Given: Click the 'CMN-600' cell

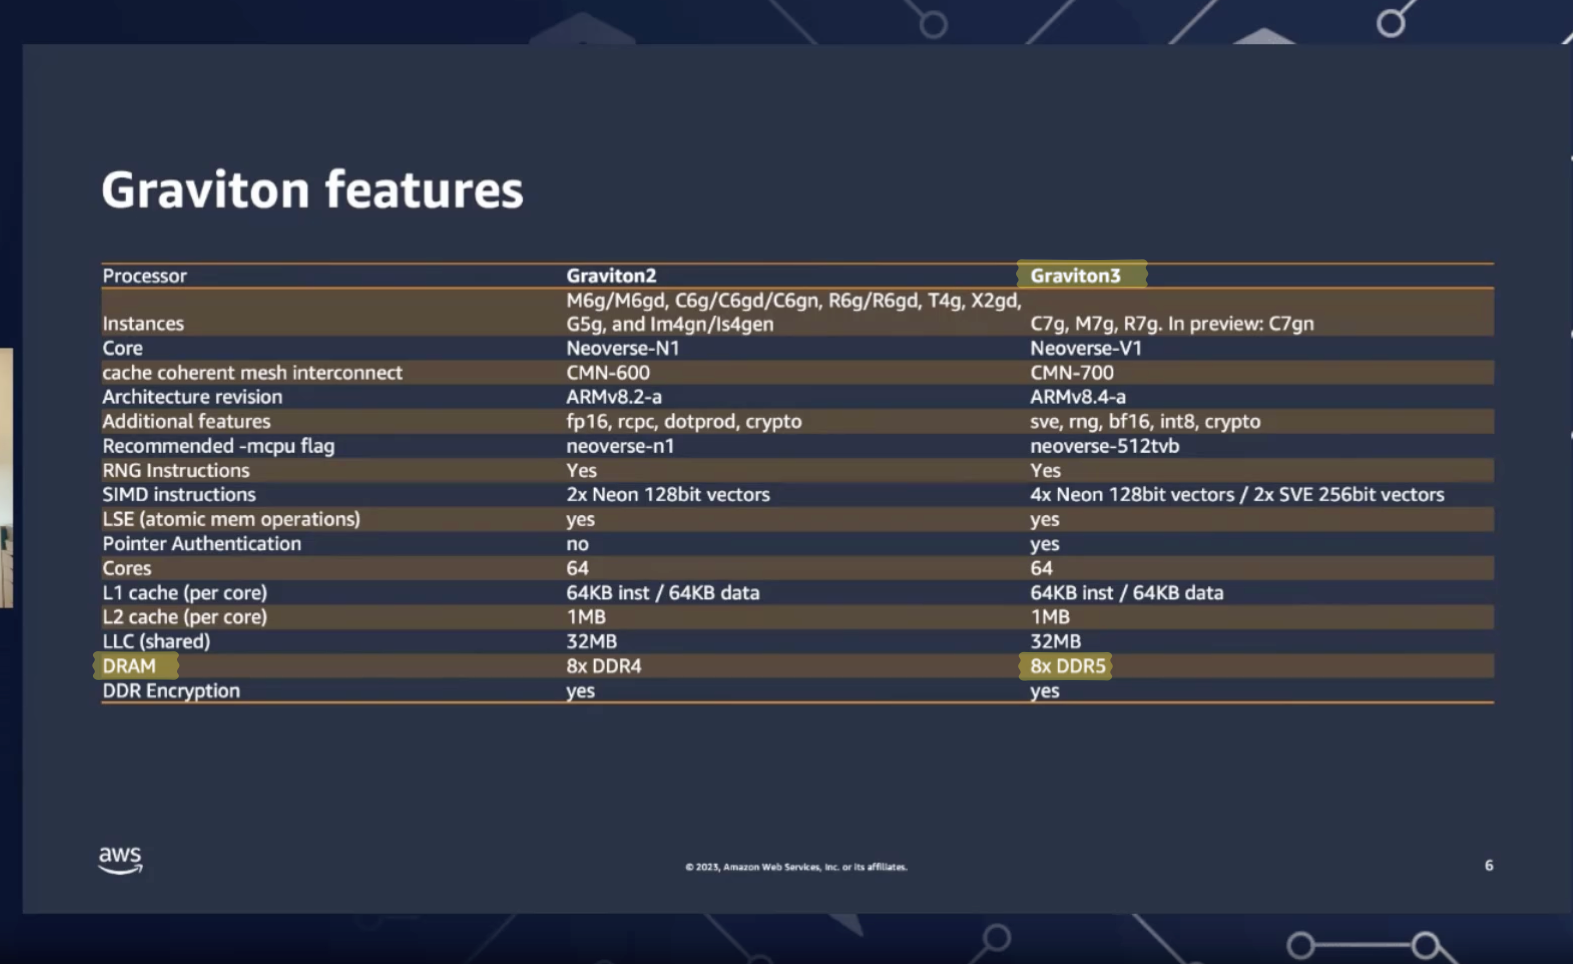Looking at the screenshot, I should point(608,372).
